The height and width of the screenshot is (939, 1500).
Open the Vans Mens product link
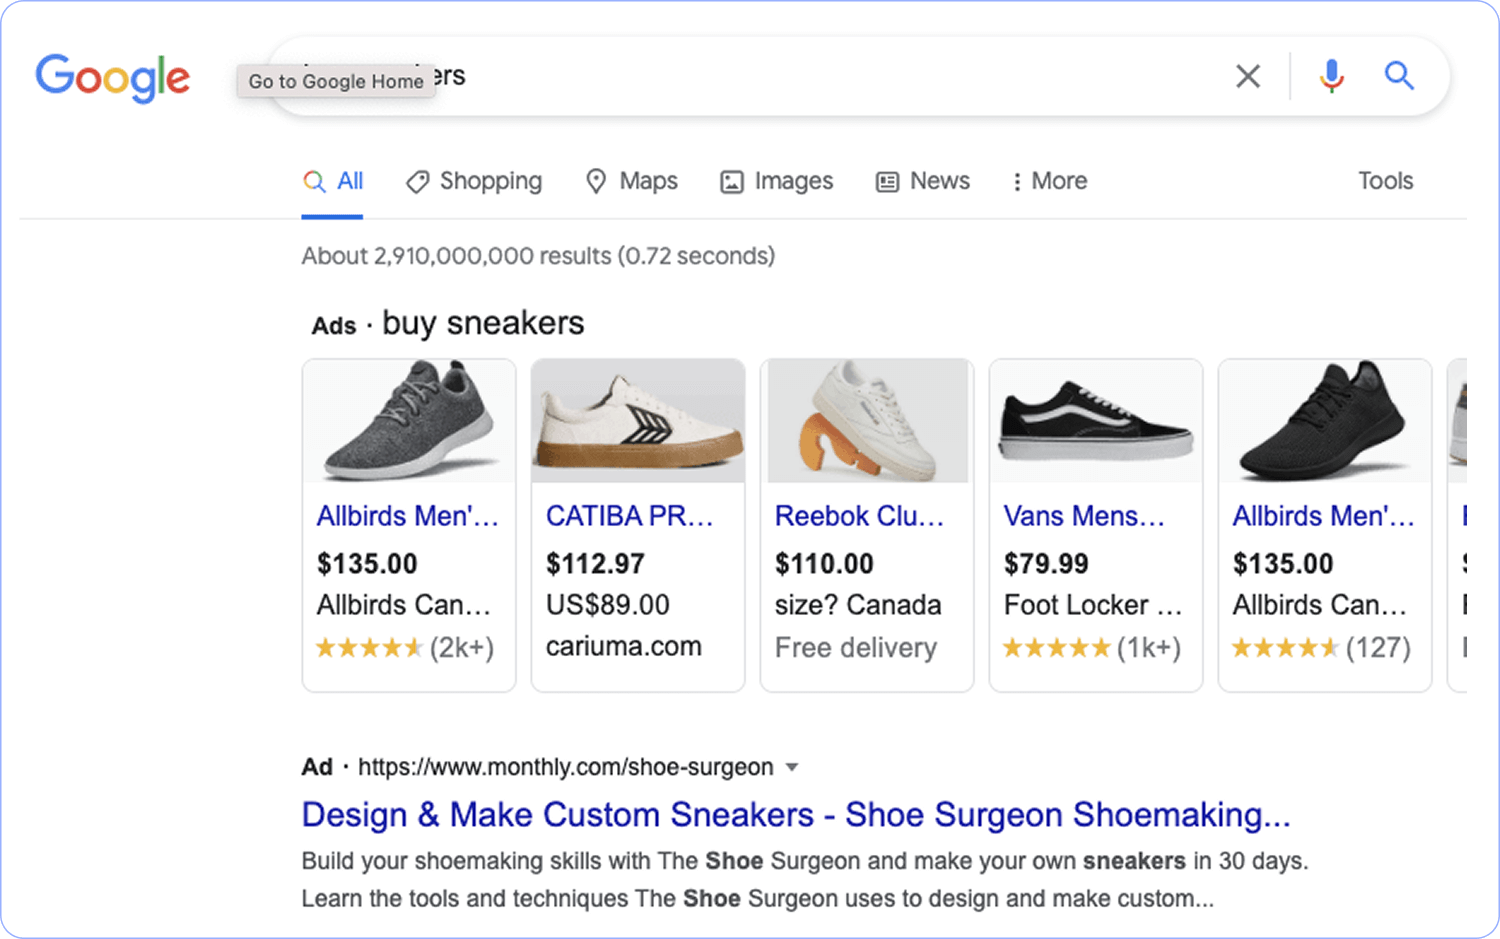pyautogui.click(x=1084, y=516)
